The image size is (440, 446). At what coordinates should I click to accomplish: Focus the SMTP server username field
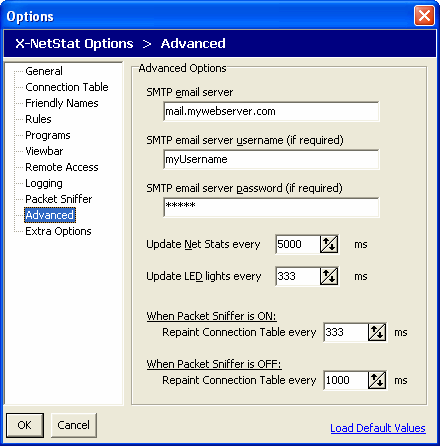(271, 159)
